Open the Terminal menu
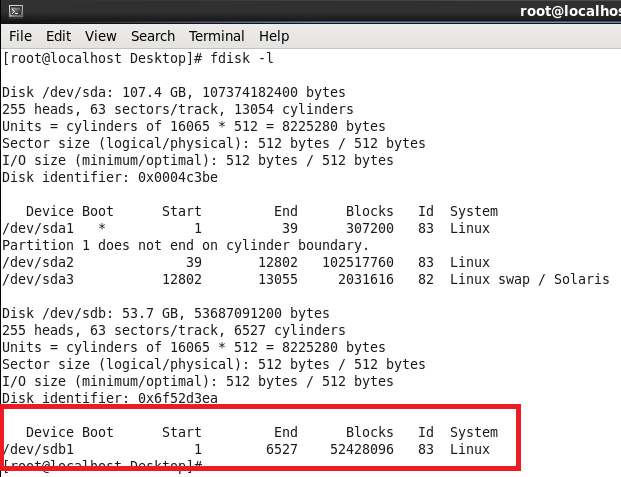 pos(216,36)
